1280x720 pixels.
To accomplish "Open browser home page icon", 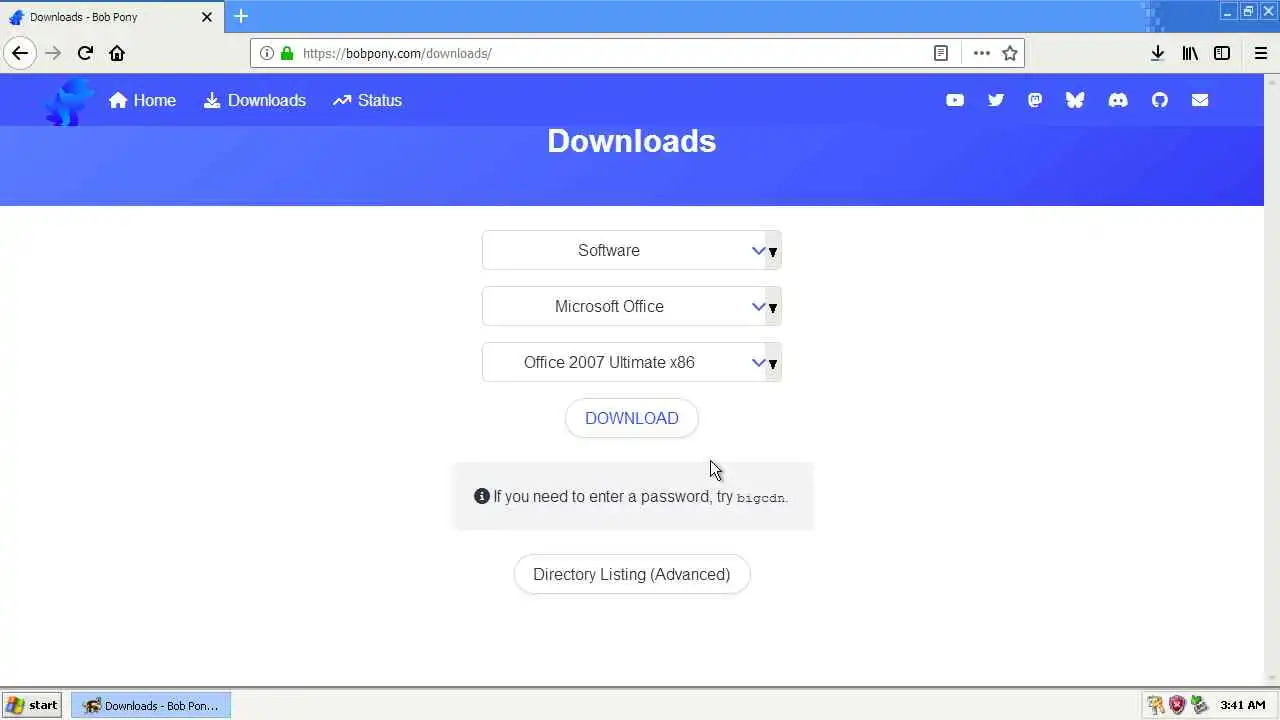I will 117,53.
